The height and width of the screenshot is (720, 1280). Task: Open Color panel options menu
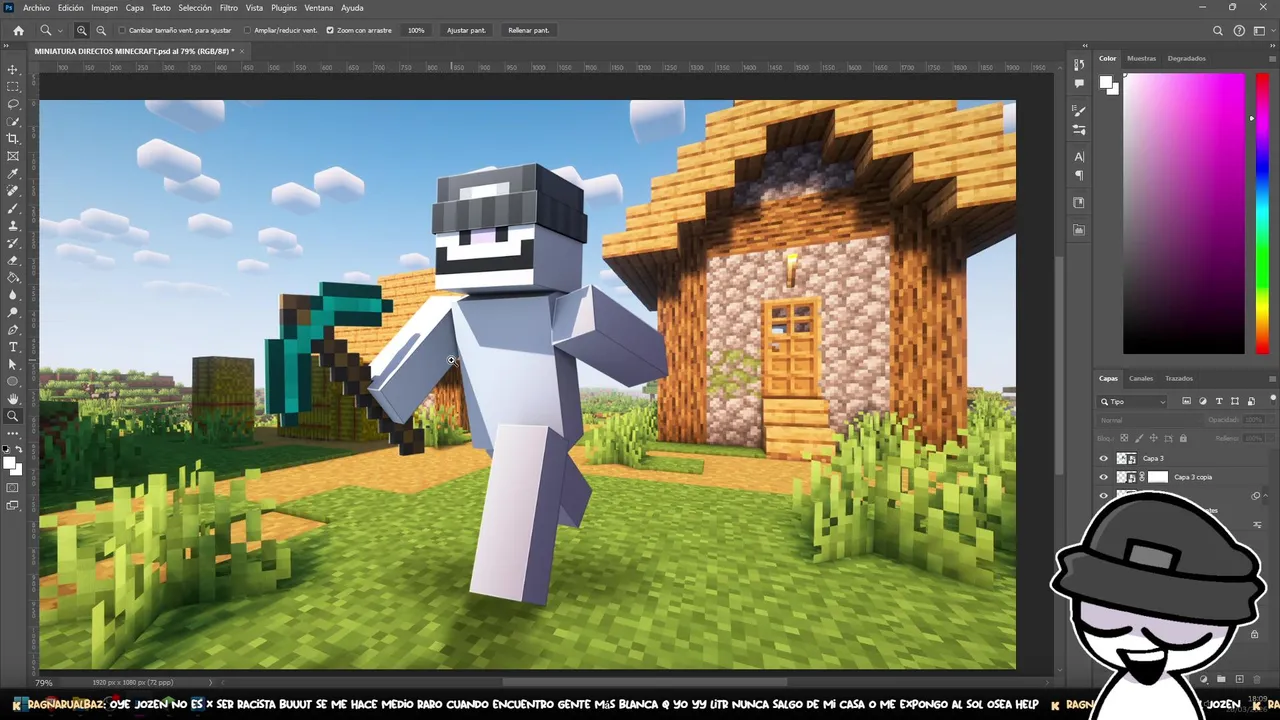pyautogui.click(x=1271, y=58)
